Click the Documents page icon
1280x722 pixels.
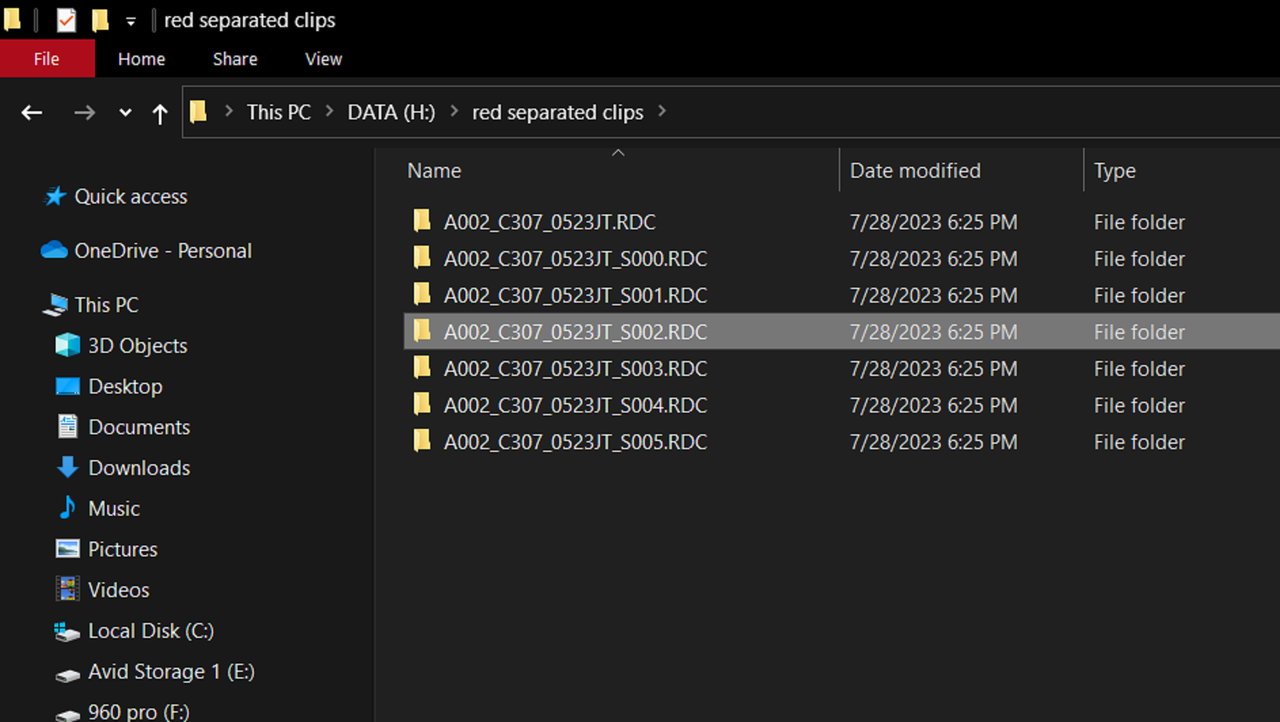pos(67,427)
